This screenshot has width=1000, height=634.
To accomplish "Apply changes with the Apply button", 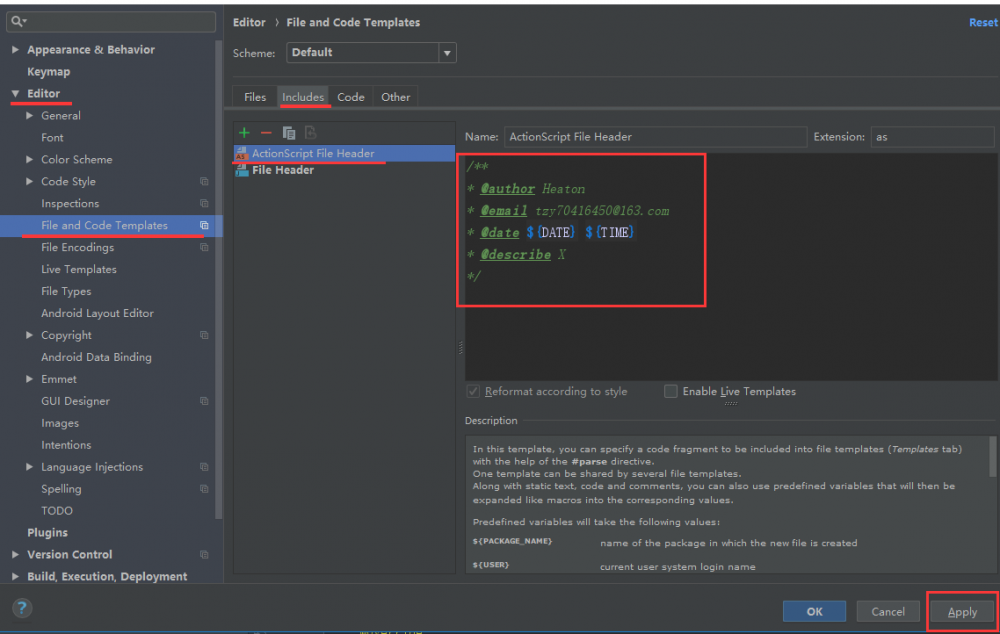I will pos(960,611).
